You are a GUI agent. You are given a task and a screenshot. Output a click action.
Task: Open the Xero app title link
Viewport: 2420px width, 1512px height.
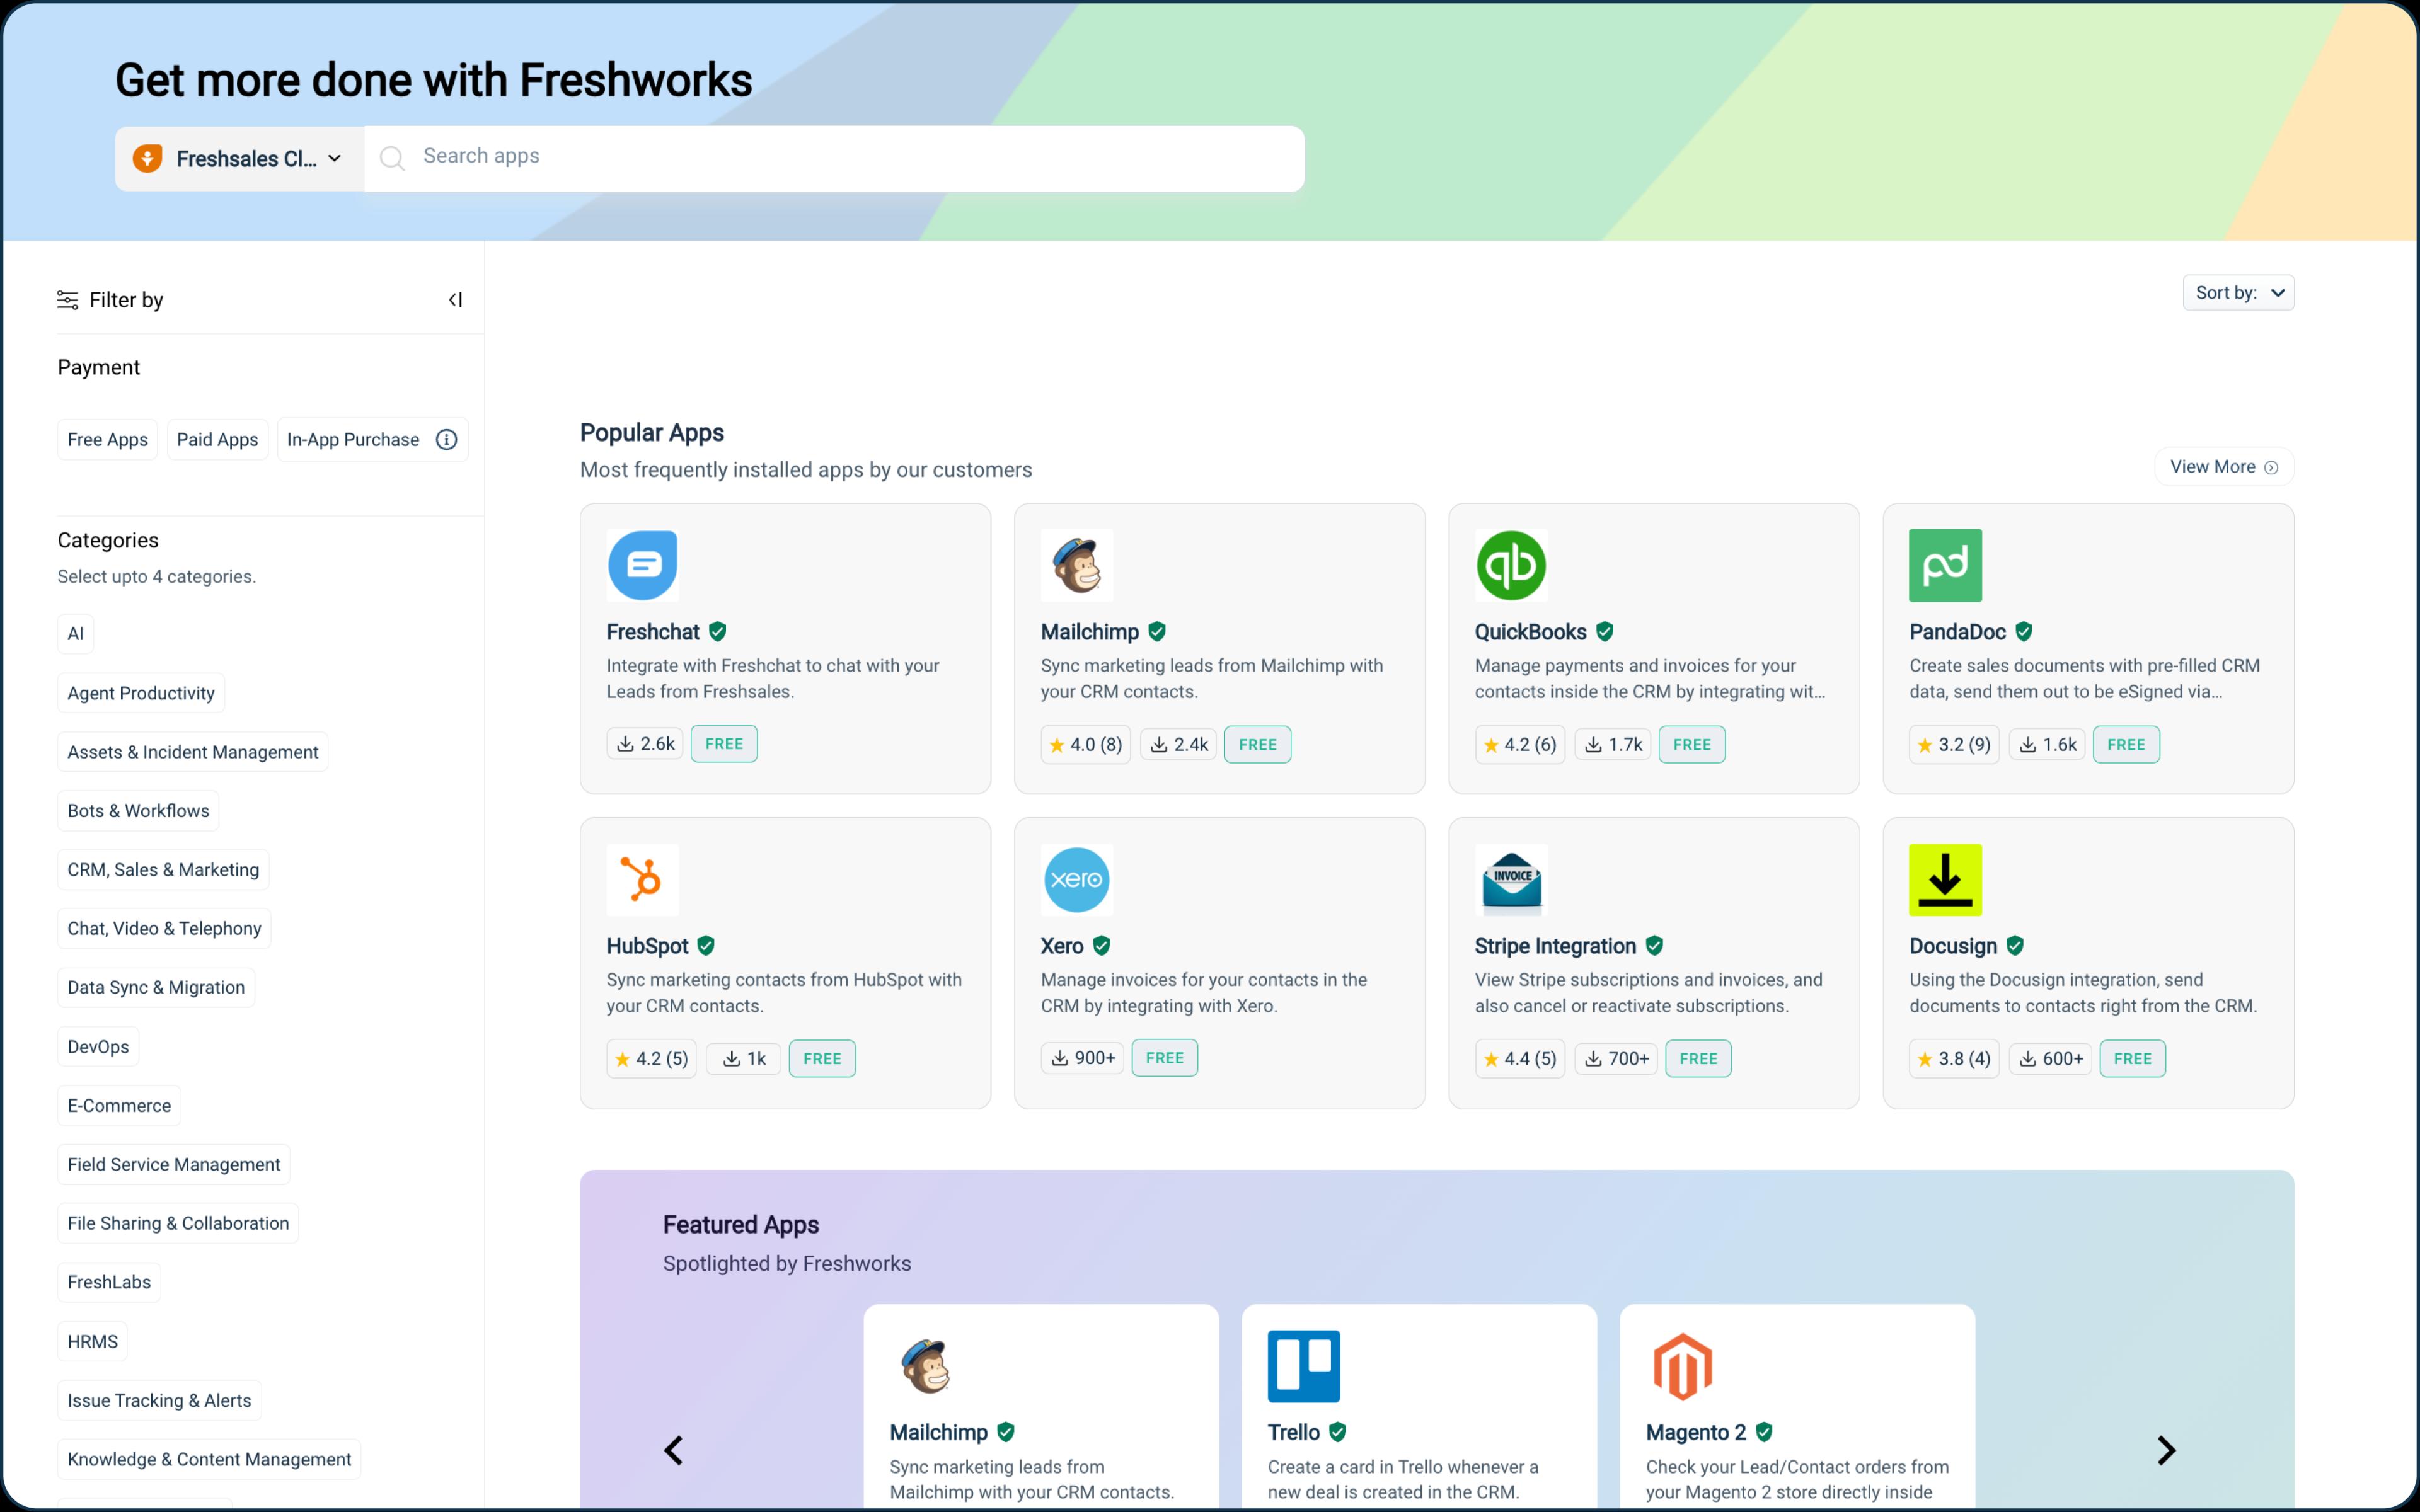click(1062, 946)
